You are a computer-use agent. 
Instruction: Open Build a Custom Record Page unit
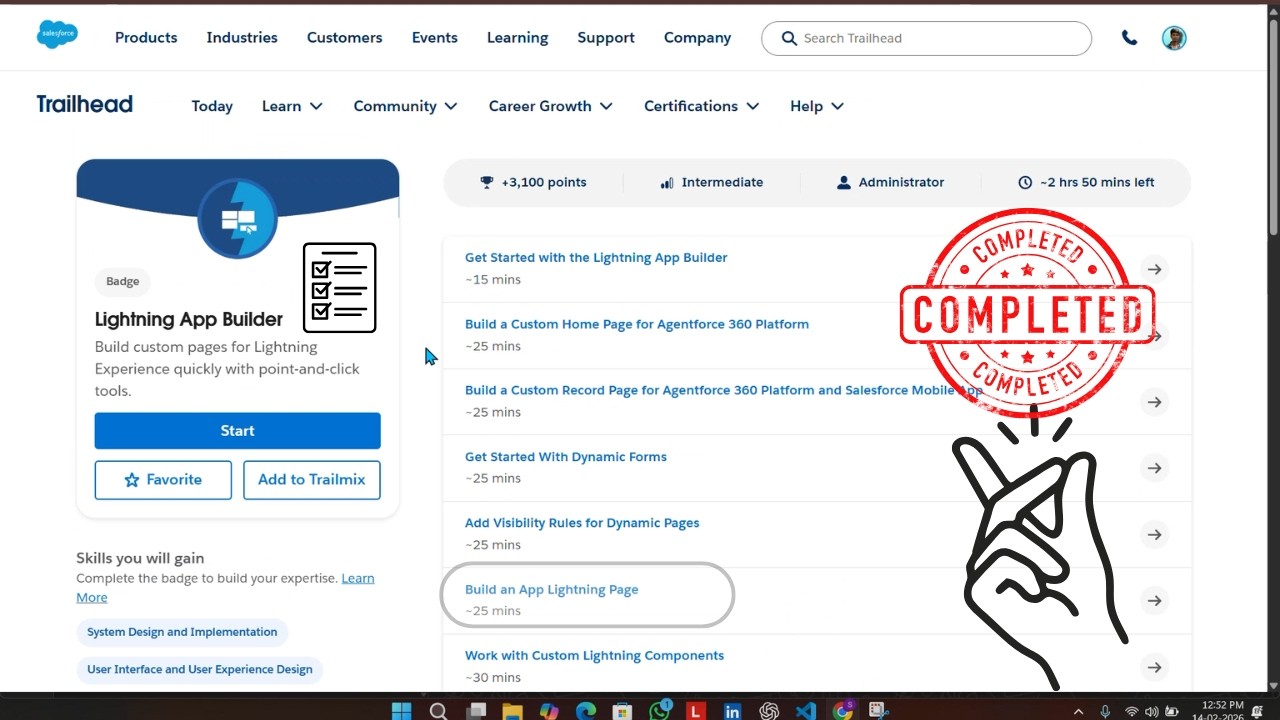[723, 390]
